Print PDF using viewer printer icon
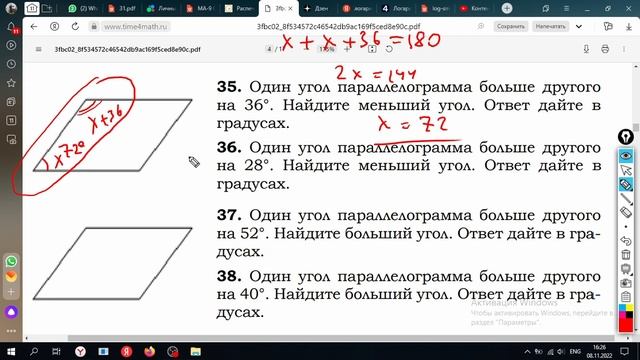This screenshot has height=360, width=640. tap(605, 49)
